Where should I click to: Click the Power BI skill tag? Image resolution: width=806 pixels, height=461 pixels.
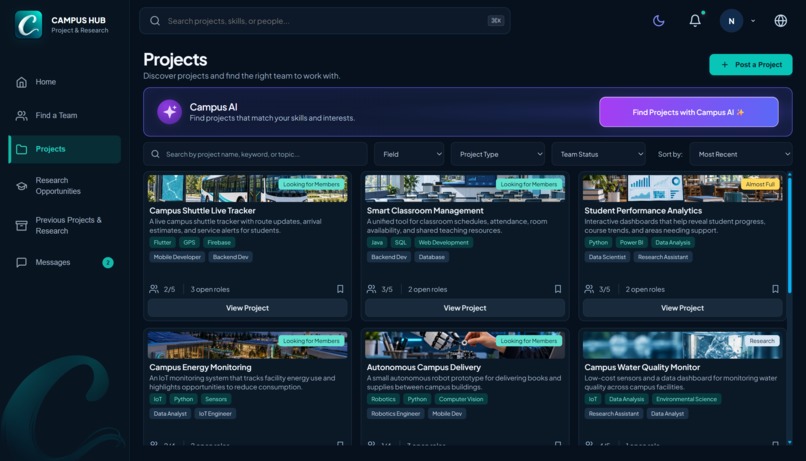pos(631,243)
